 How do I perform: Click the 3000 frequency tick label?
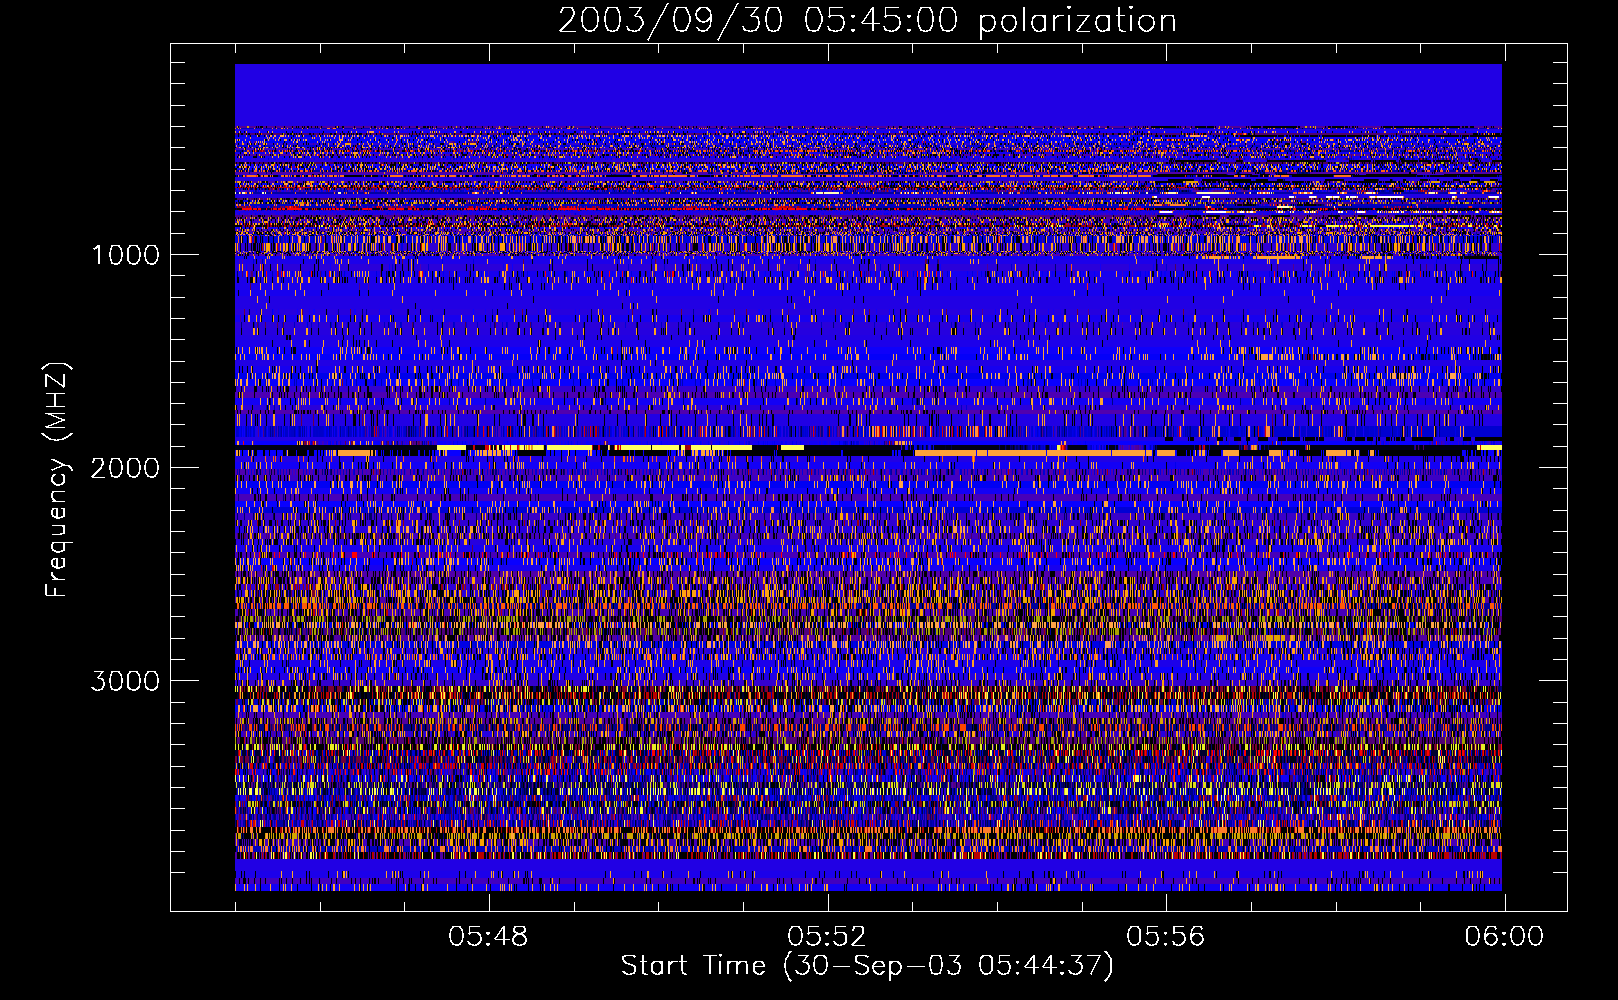pos(126,681)
